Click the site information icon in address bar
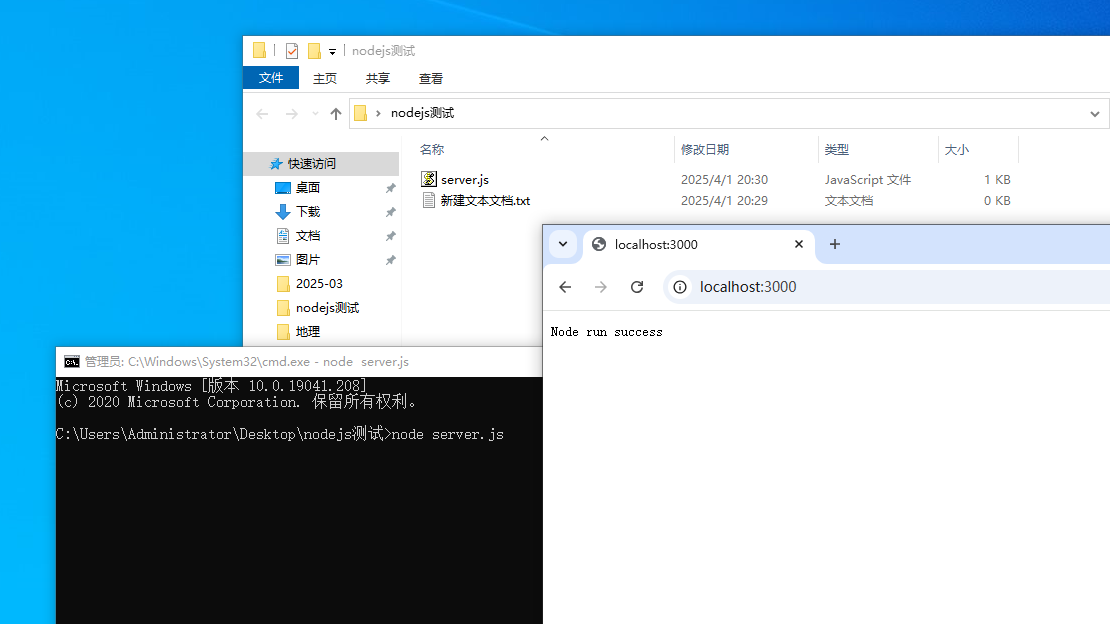The width and height of the screenshot is (1110, 624). [x=680, y=287]
